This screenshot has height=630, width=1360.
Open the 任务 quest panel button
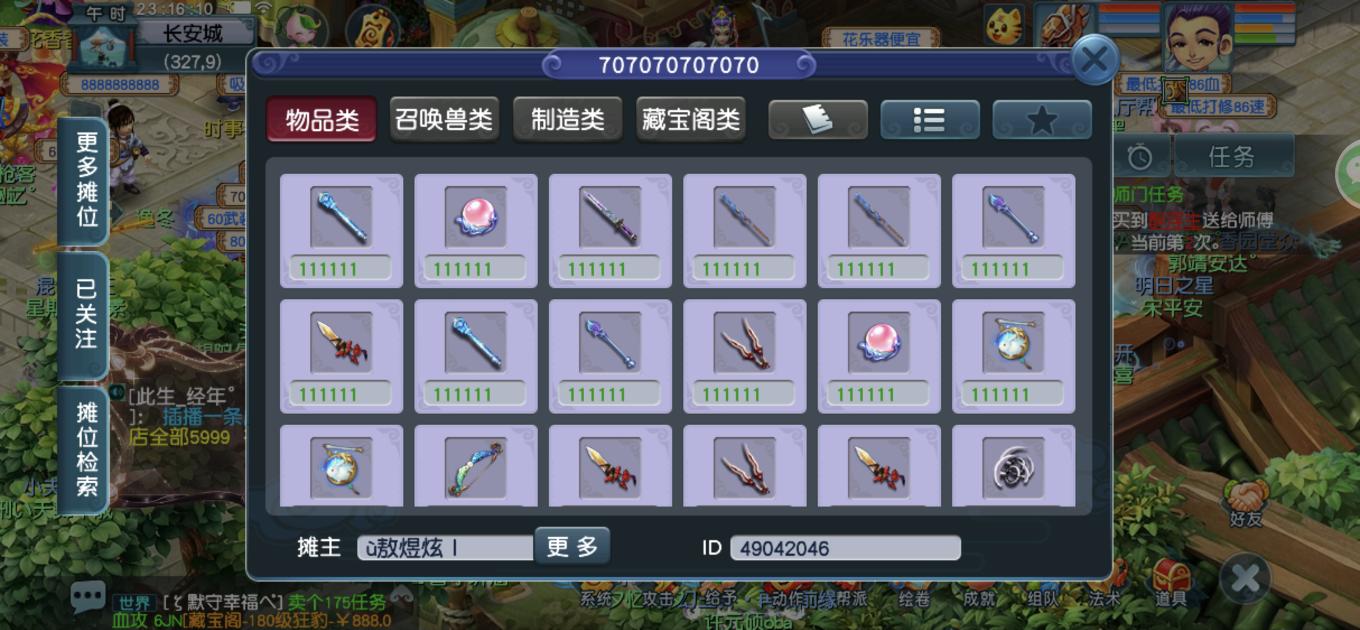pyautogui.click(x=1232, y=157)
